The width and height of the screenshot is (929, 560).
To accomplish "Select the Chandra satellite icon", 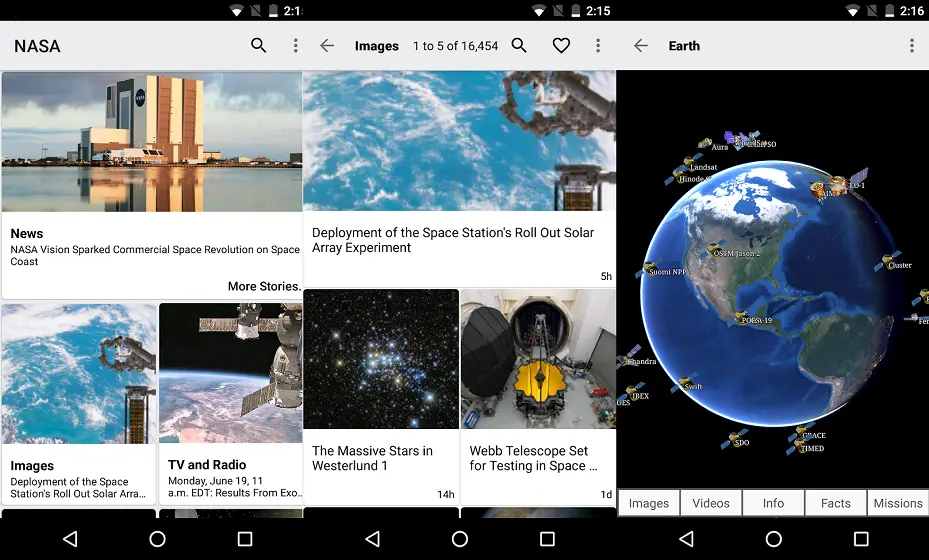I will (x=629, y=355).
